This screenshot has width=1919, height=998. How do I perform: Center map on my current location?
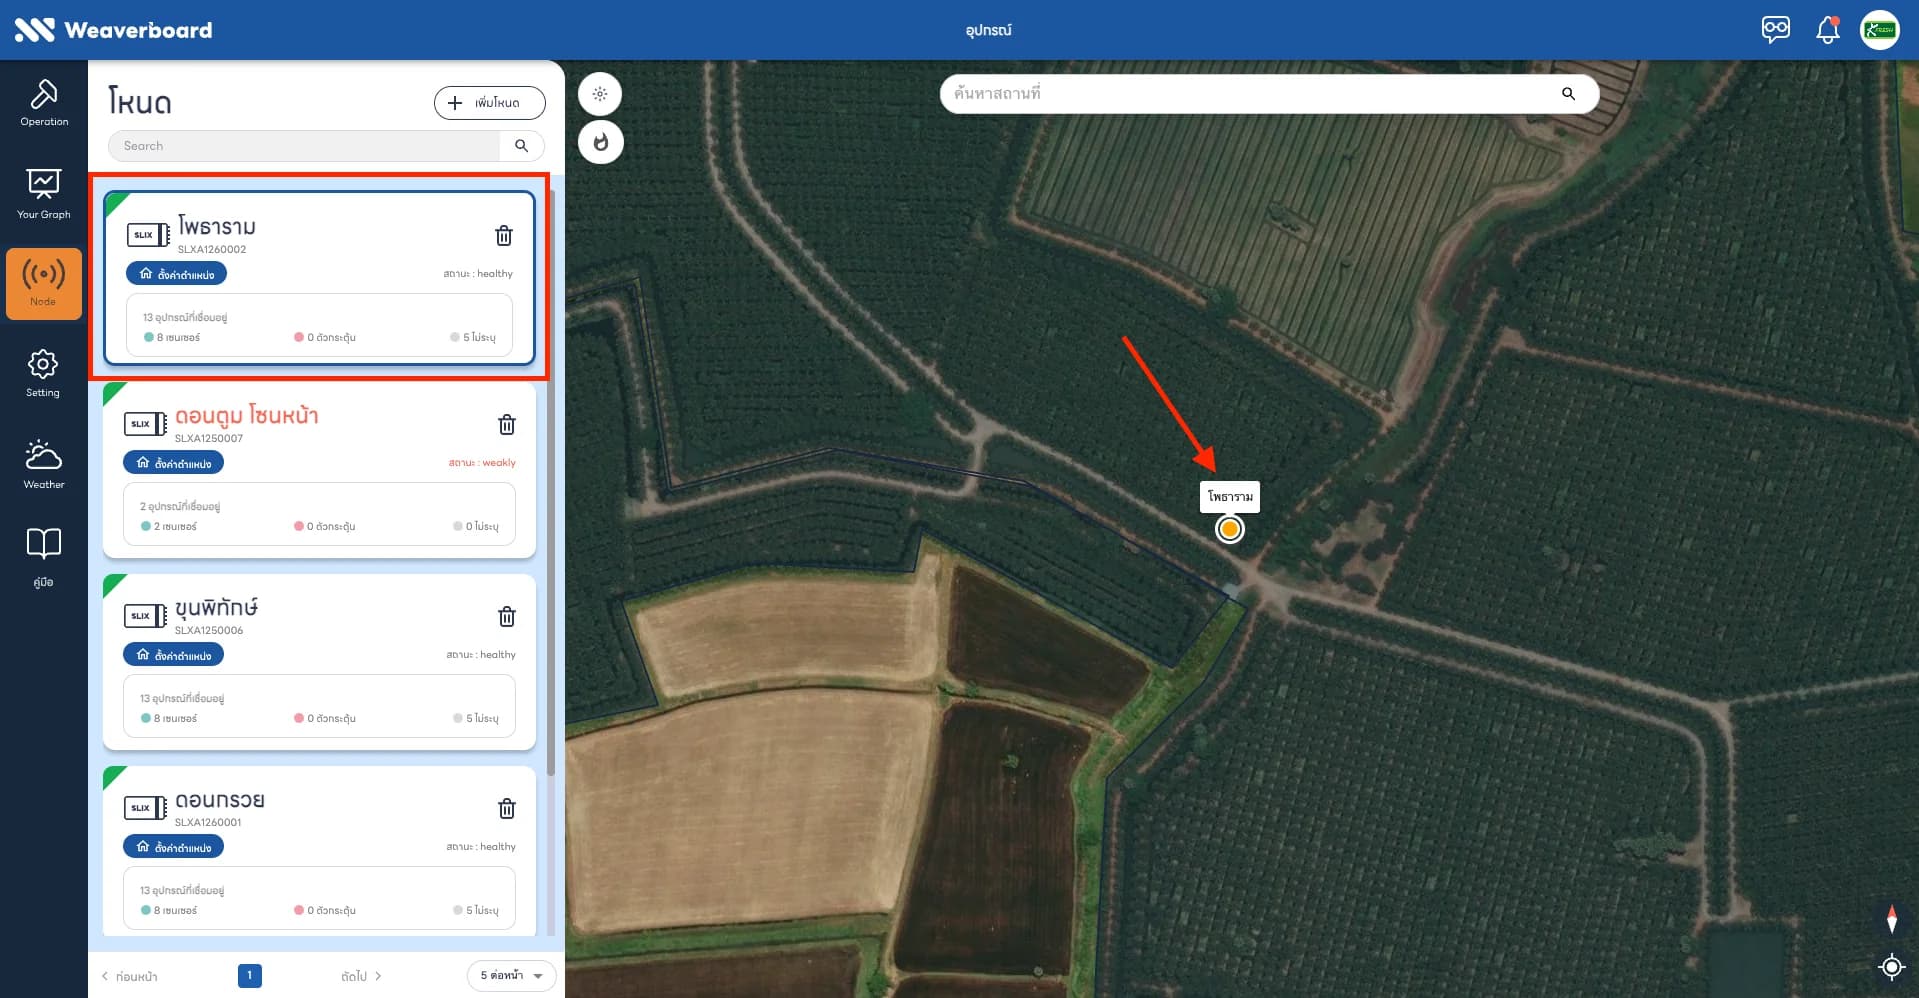pyautogui.click(x=1891, y=967)
